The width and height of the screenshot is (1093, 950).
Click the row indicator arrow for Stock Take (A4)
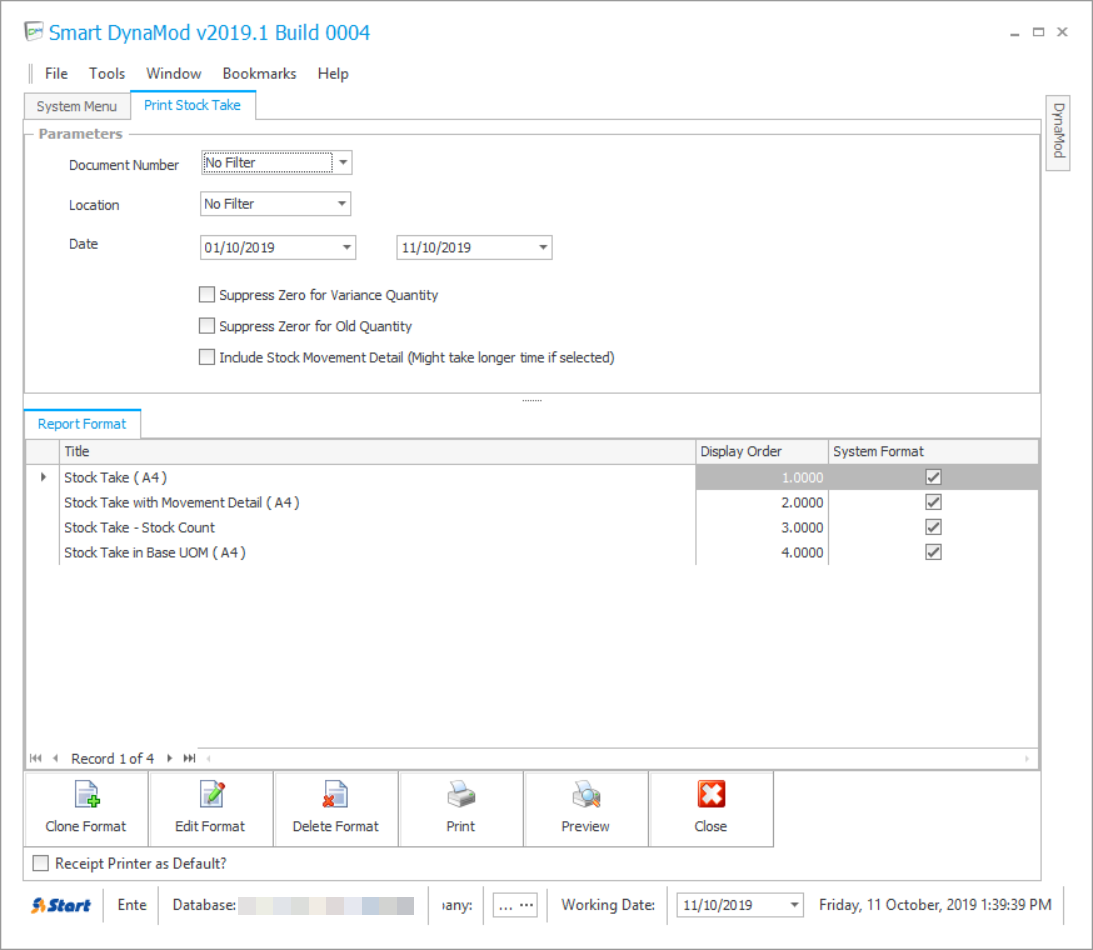(x=43, y=477)
